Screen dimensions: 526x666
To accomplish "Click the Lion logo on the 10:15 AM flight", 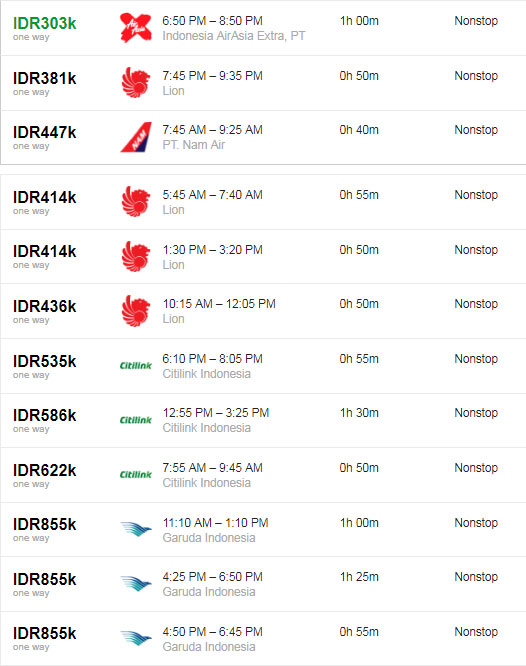I will [136, 311].
